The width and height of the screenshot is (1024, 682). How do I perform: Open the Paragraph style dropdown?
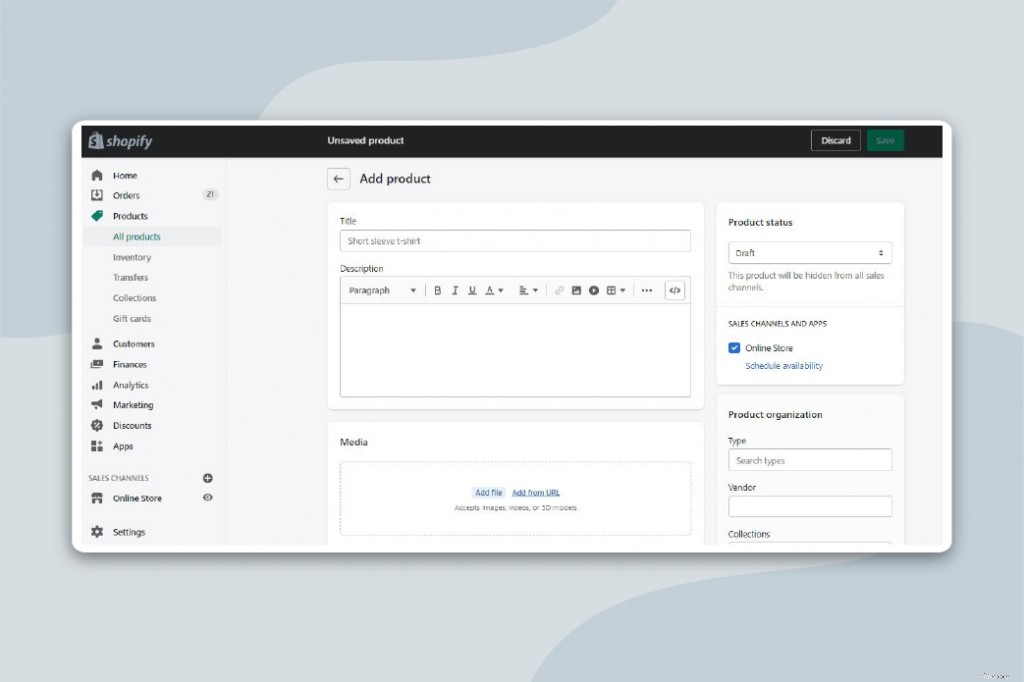[x=380, y=290]
